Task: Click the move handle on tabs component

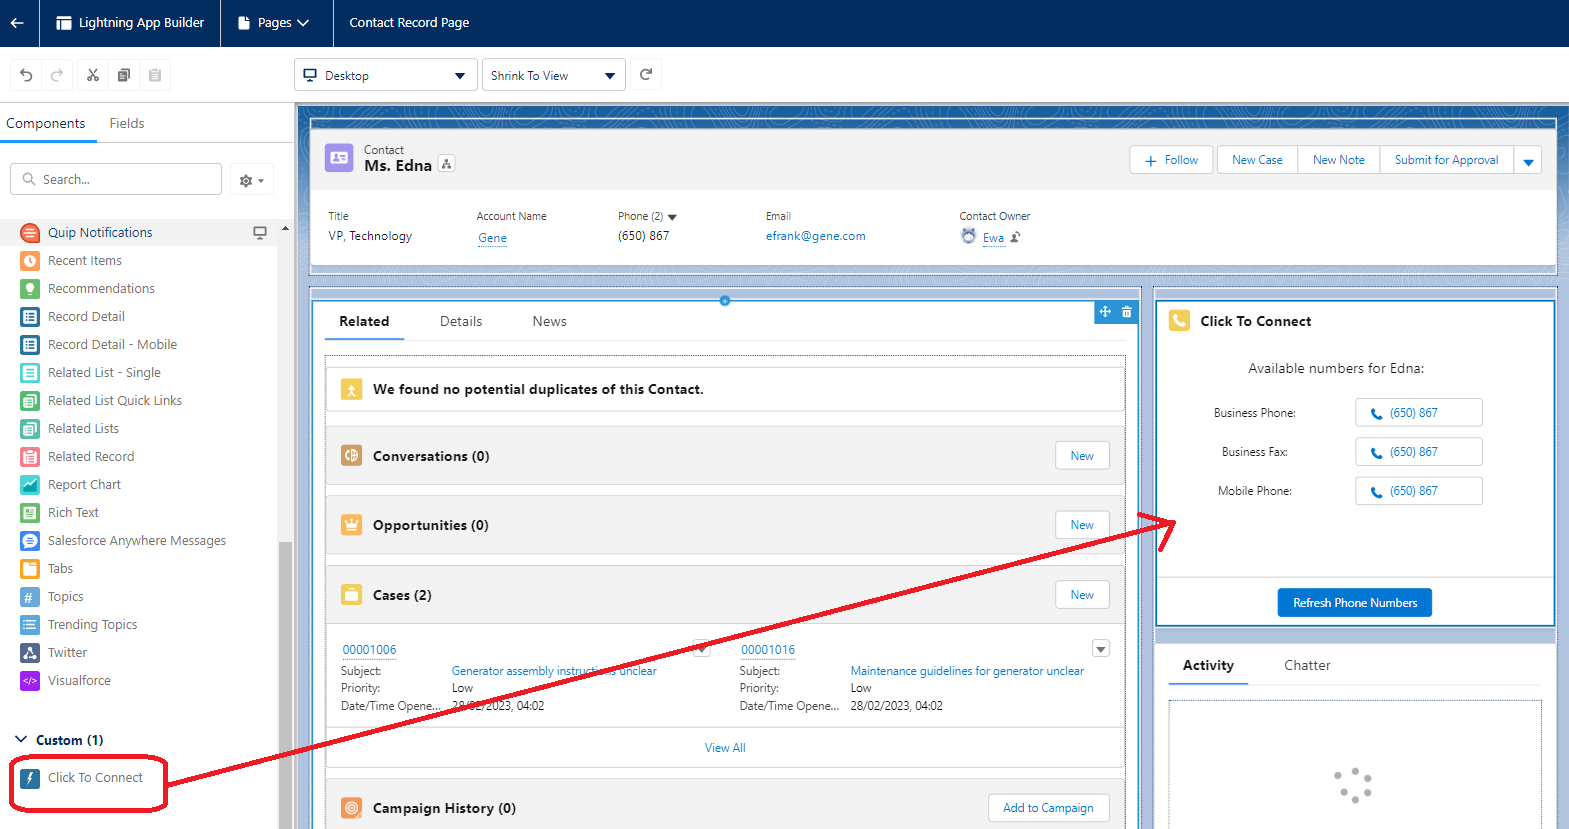Action: (x=1105, y=312)
